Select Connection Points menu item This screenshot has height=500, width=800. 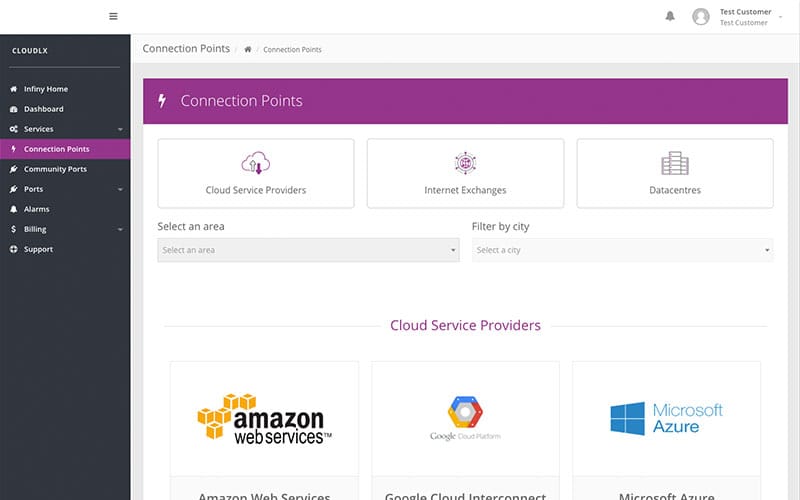pos(65,149)
